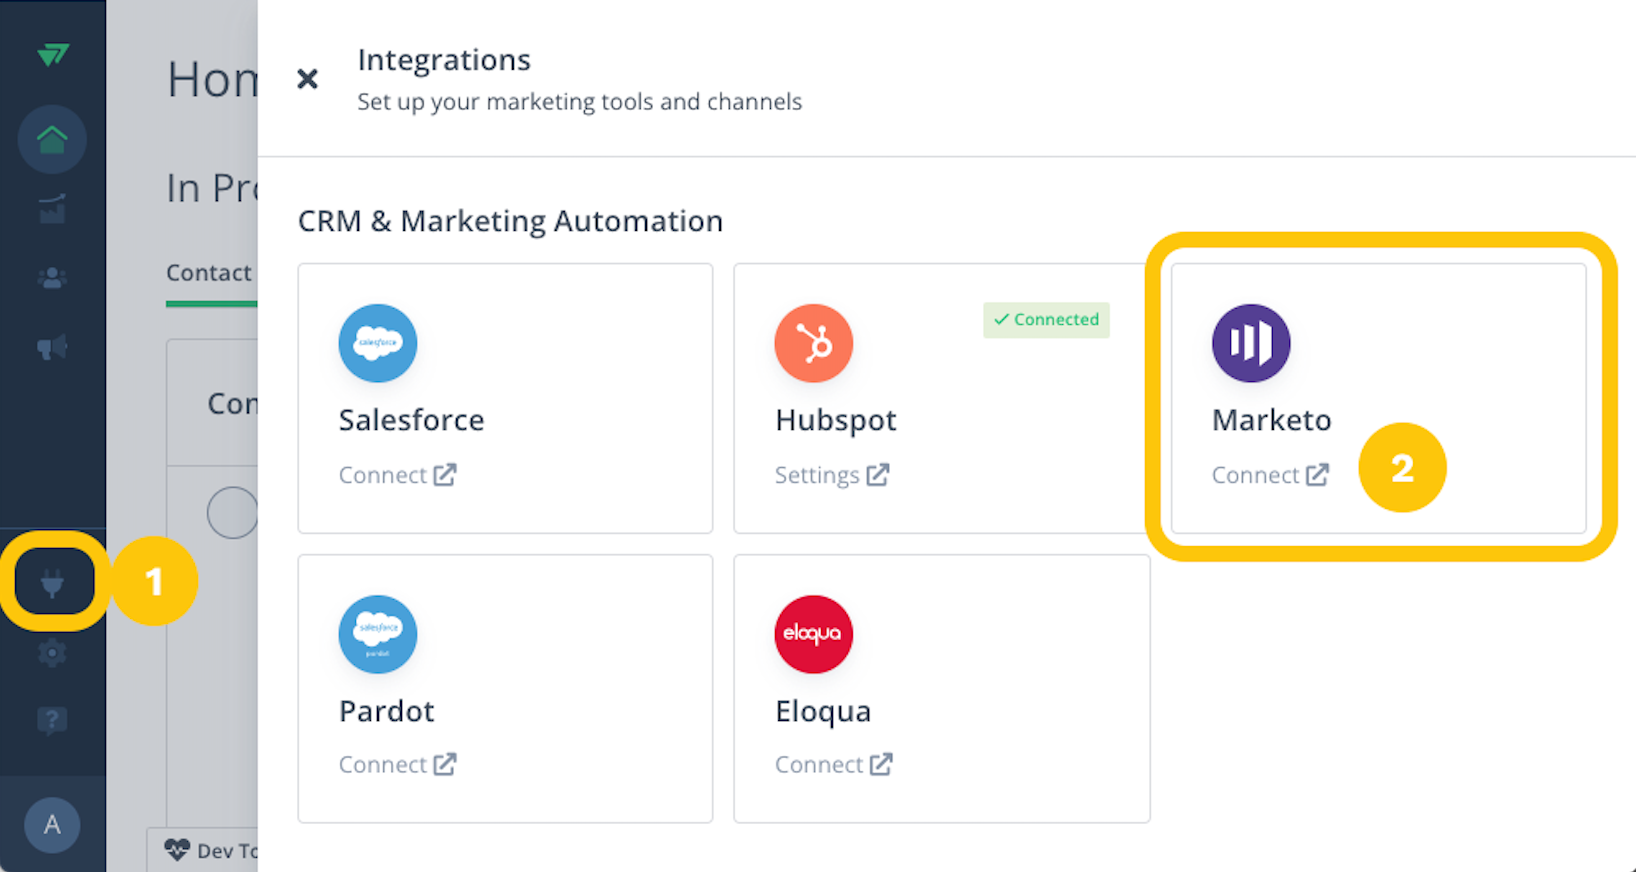This screenshot has width=1636, height=872.
Task: Click the green logo atop the sidebar
Action: click(x=52, y=54)
